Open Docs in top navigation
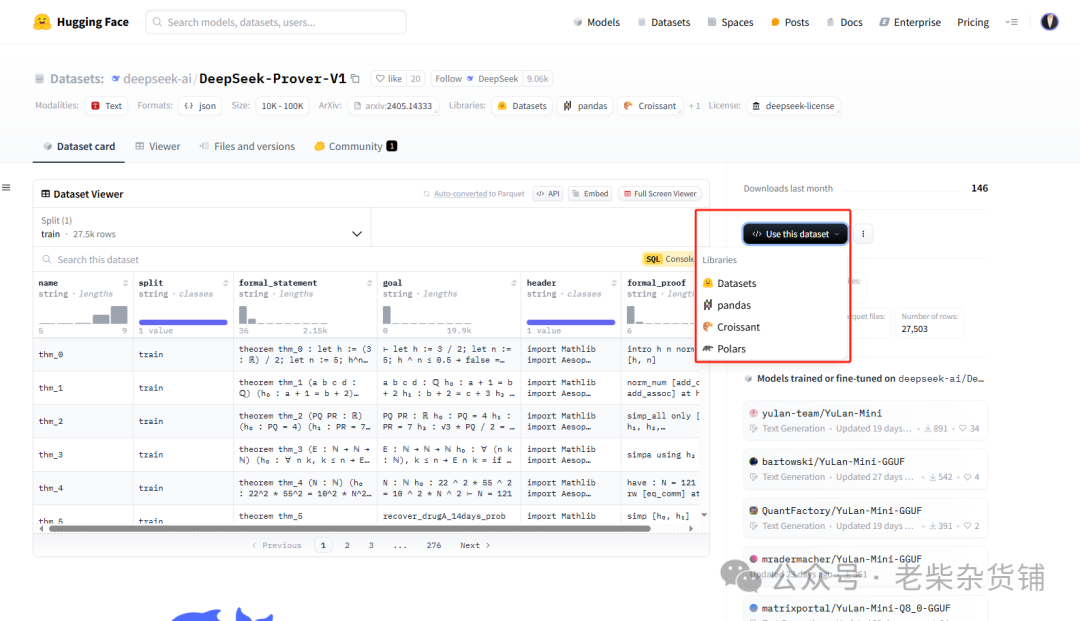This screenshot has width=1080, height=621. click(x=844, y=22)
